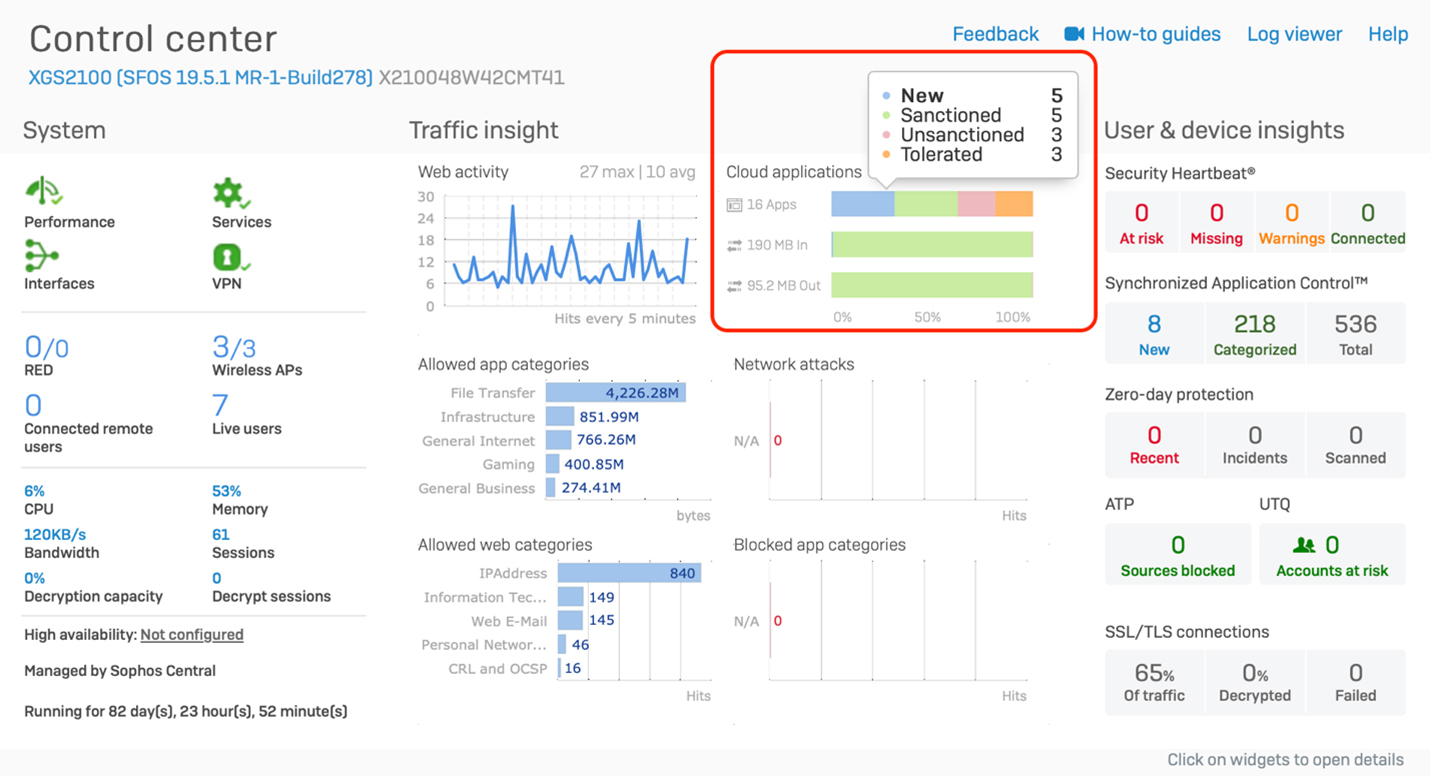Open the Synchronized Application Control New tile
The width and height of the screenshot is (1430, 776).
pos(1154,333)
